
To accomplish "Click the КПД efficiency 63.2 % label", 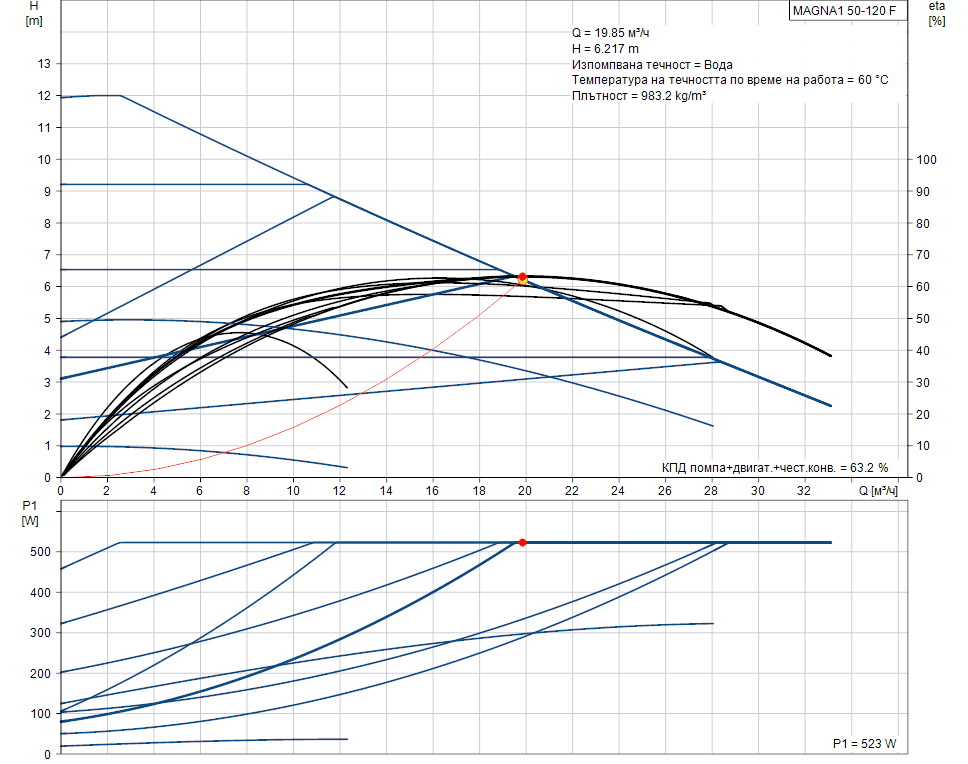I will click(774, 467).
